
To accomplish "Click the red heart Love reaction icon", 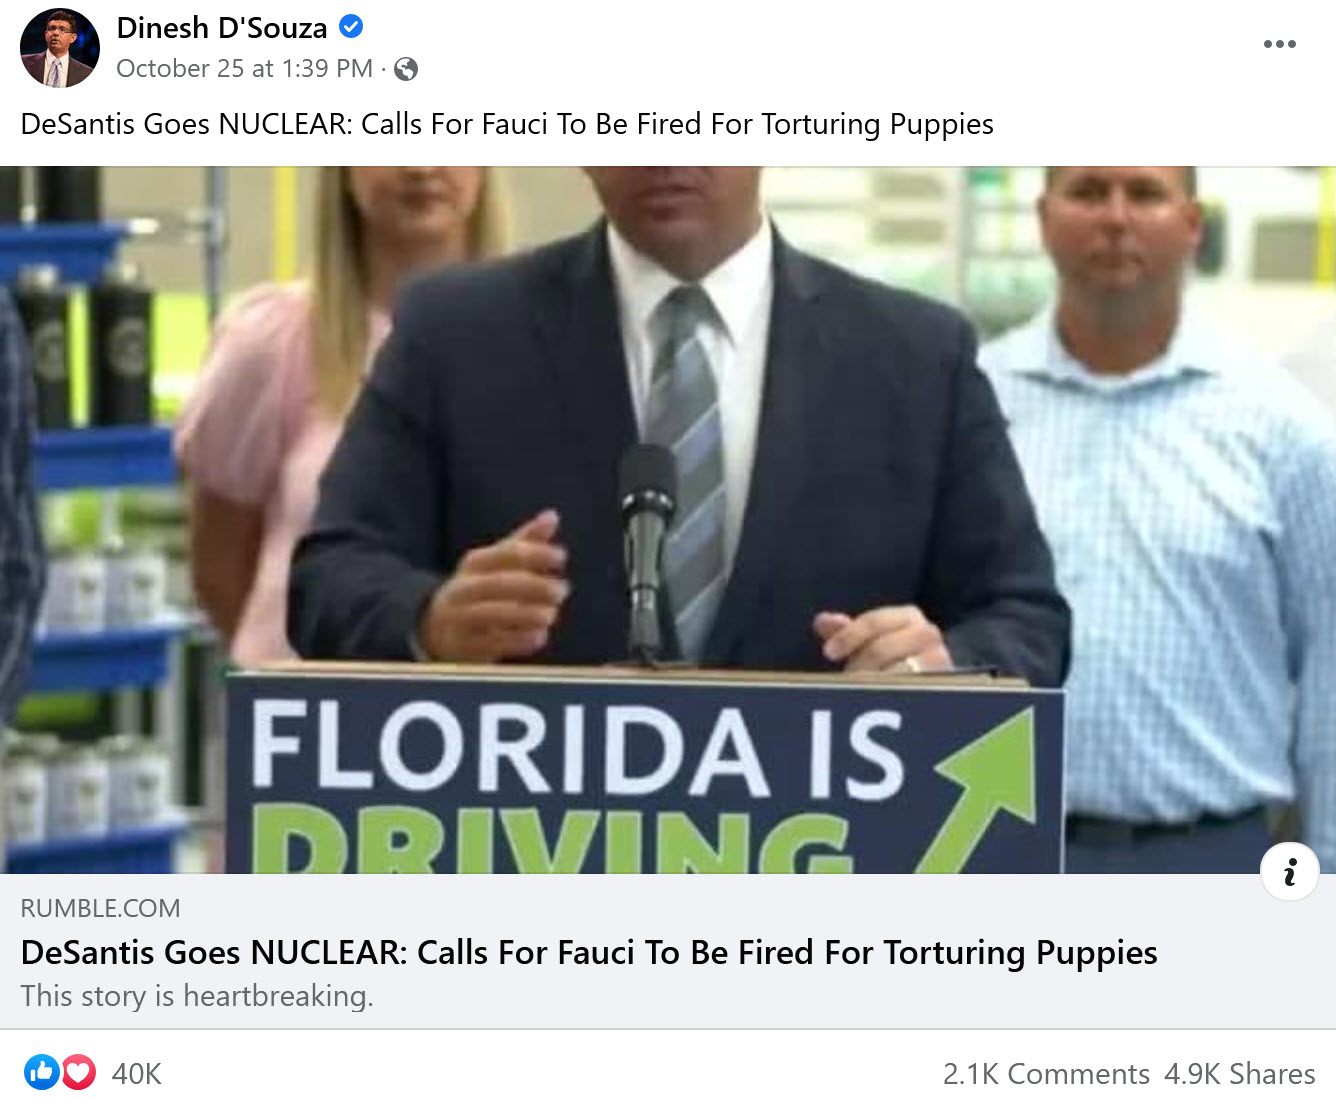I will pyautogui.click(x=79, y=1072).
